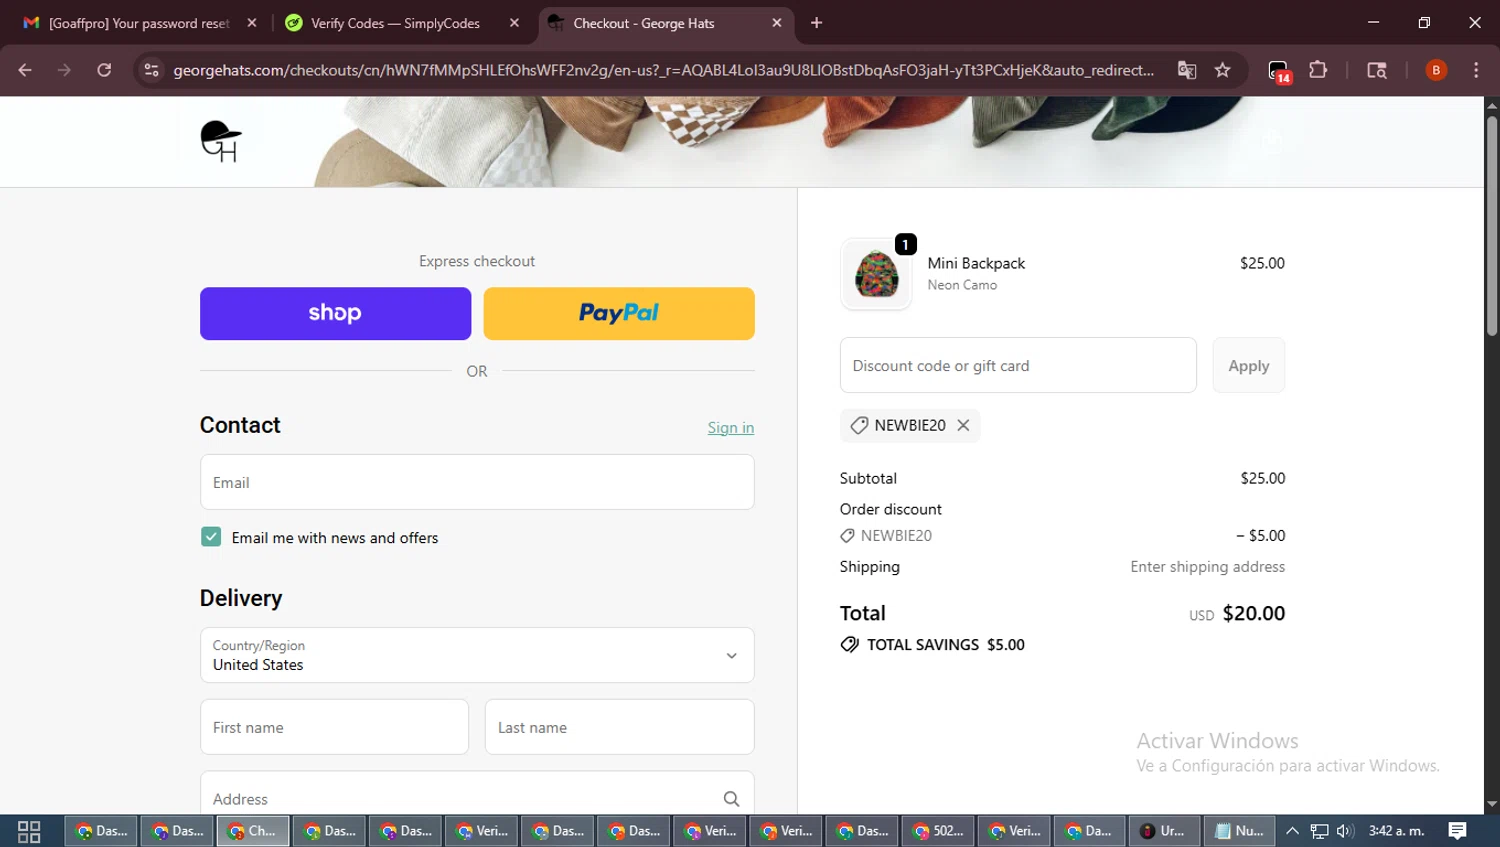This screenshot has width=1500, height=847.
Task: Open the extension with the 14 badge
Action: (x=1279, y=71)
